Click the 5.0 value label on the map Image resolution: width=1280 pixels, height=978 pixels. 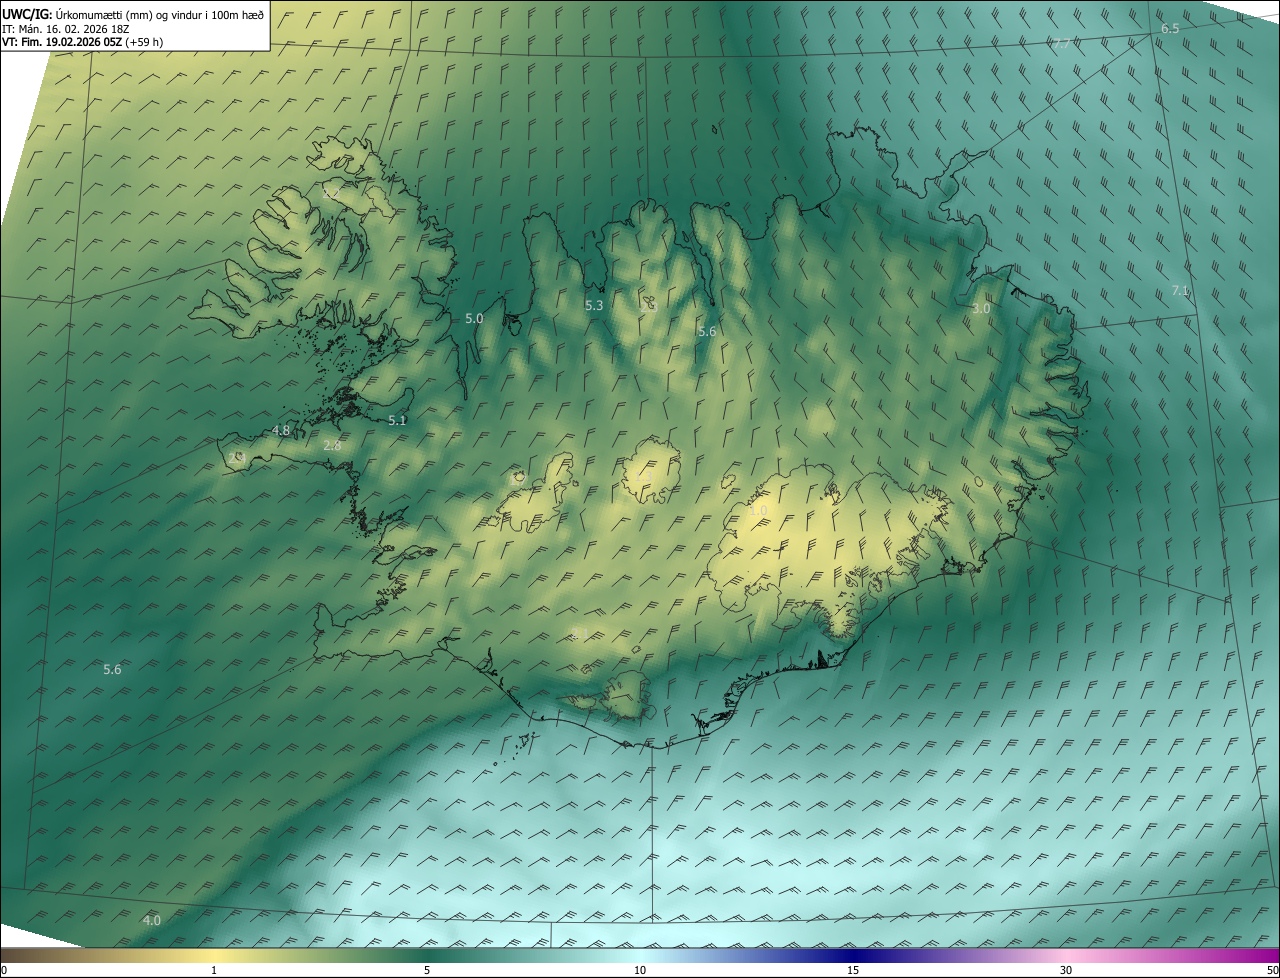474,318
